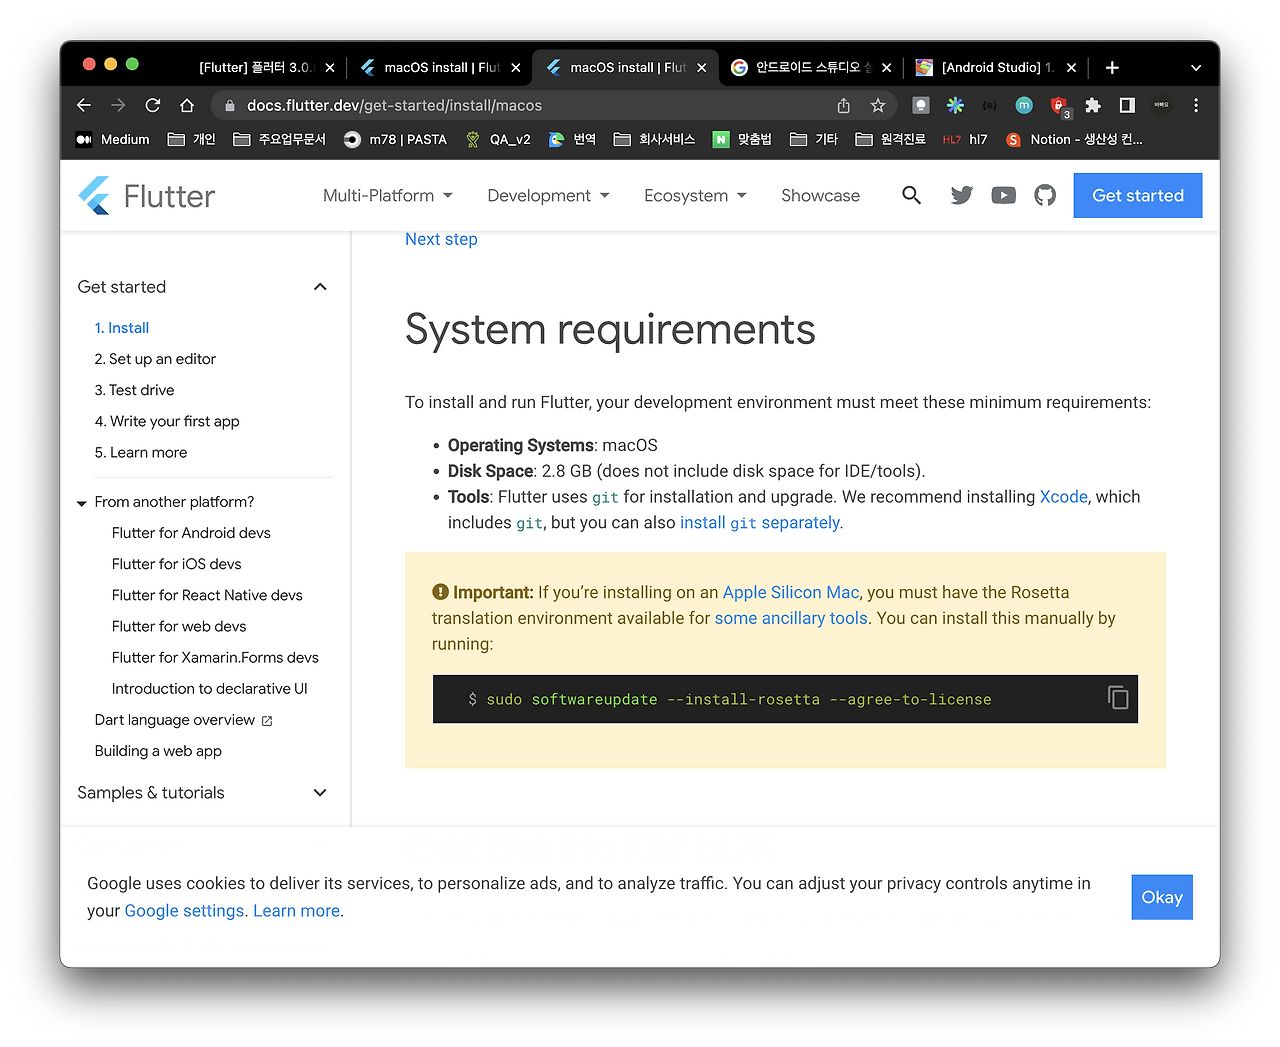The width and height of the screenshot is (1280, 1047).
Task: Close the [Android Studio] tab
Action: (x=1071, y=68)
